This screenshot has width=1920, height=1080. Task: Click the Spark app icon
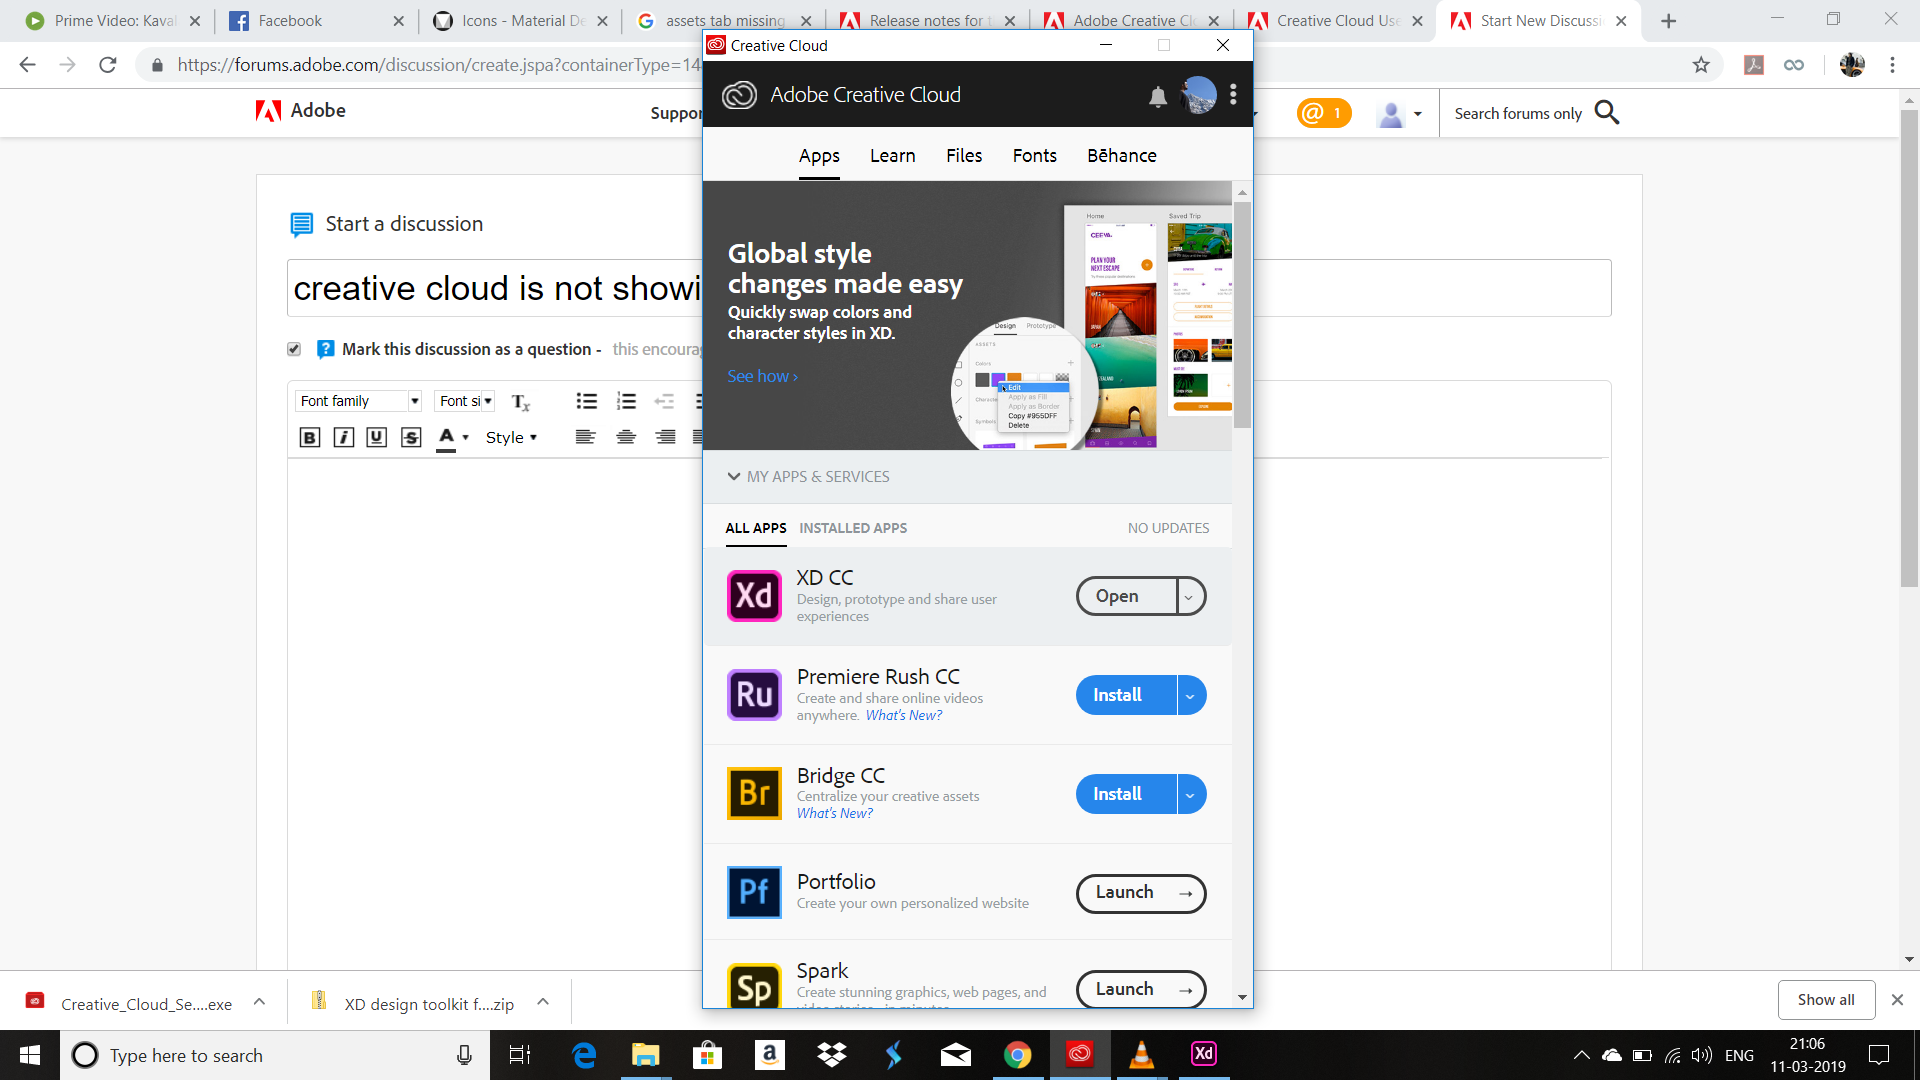754,986
